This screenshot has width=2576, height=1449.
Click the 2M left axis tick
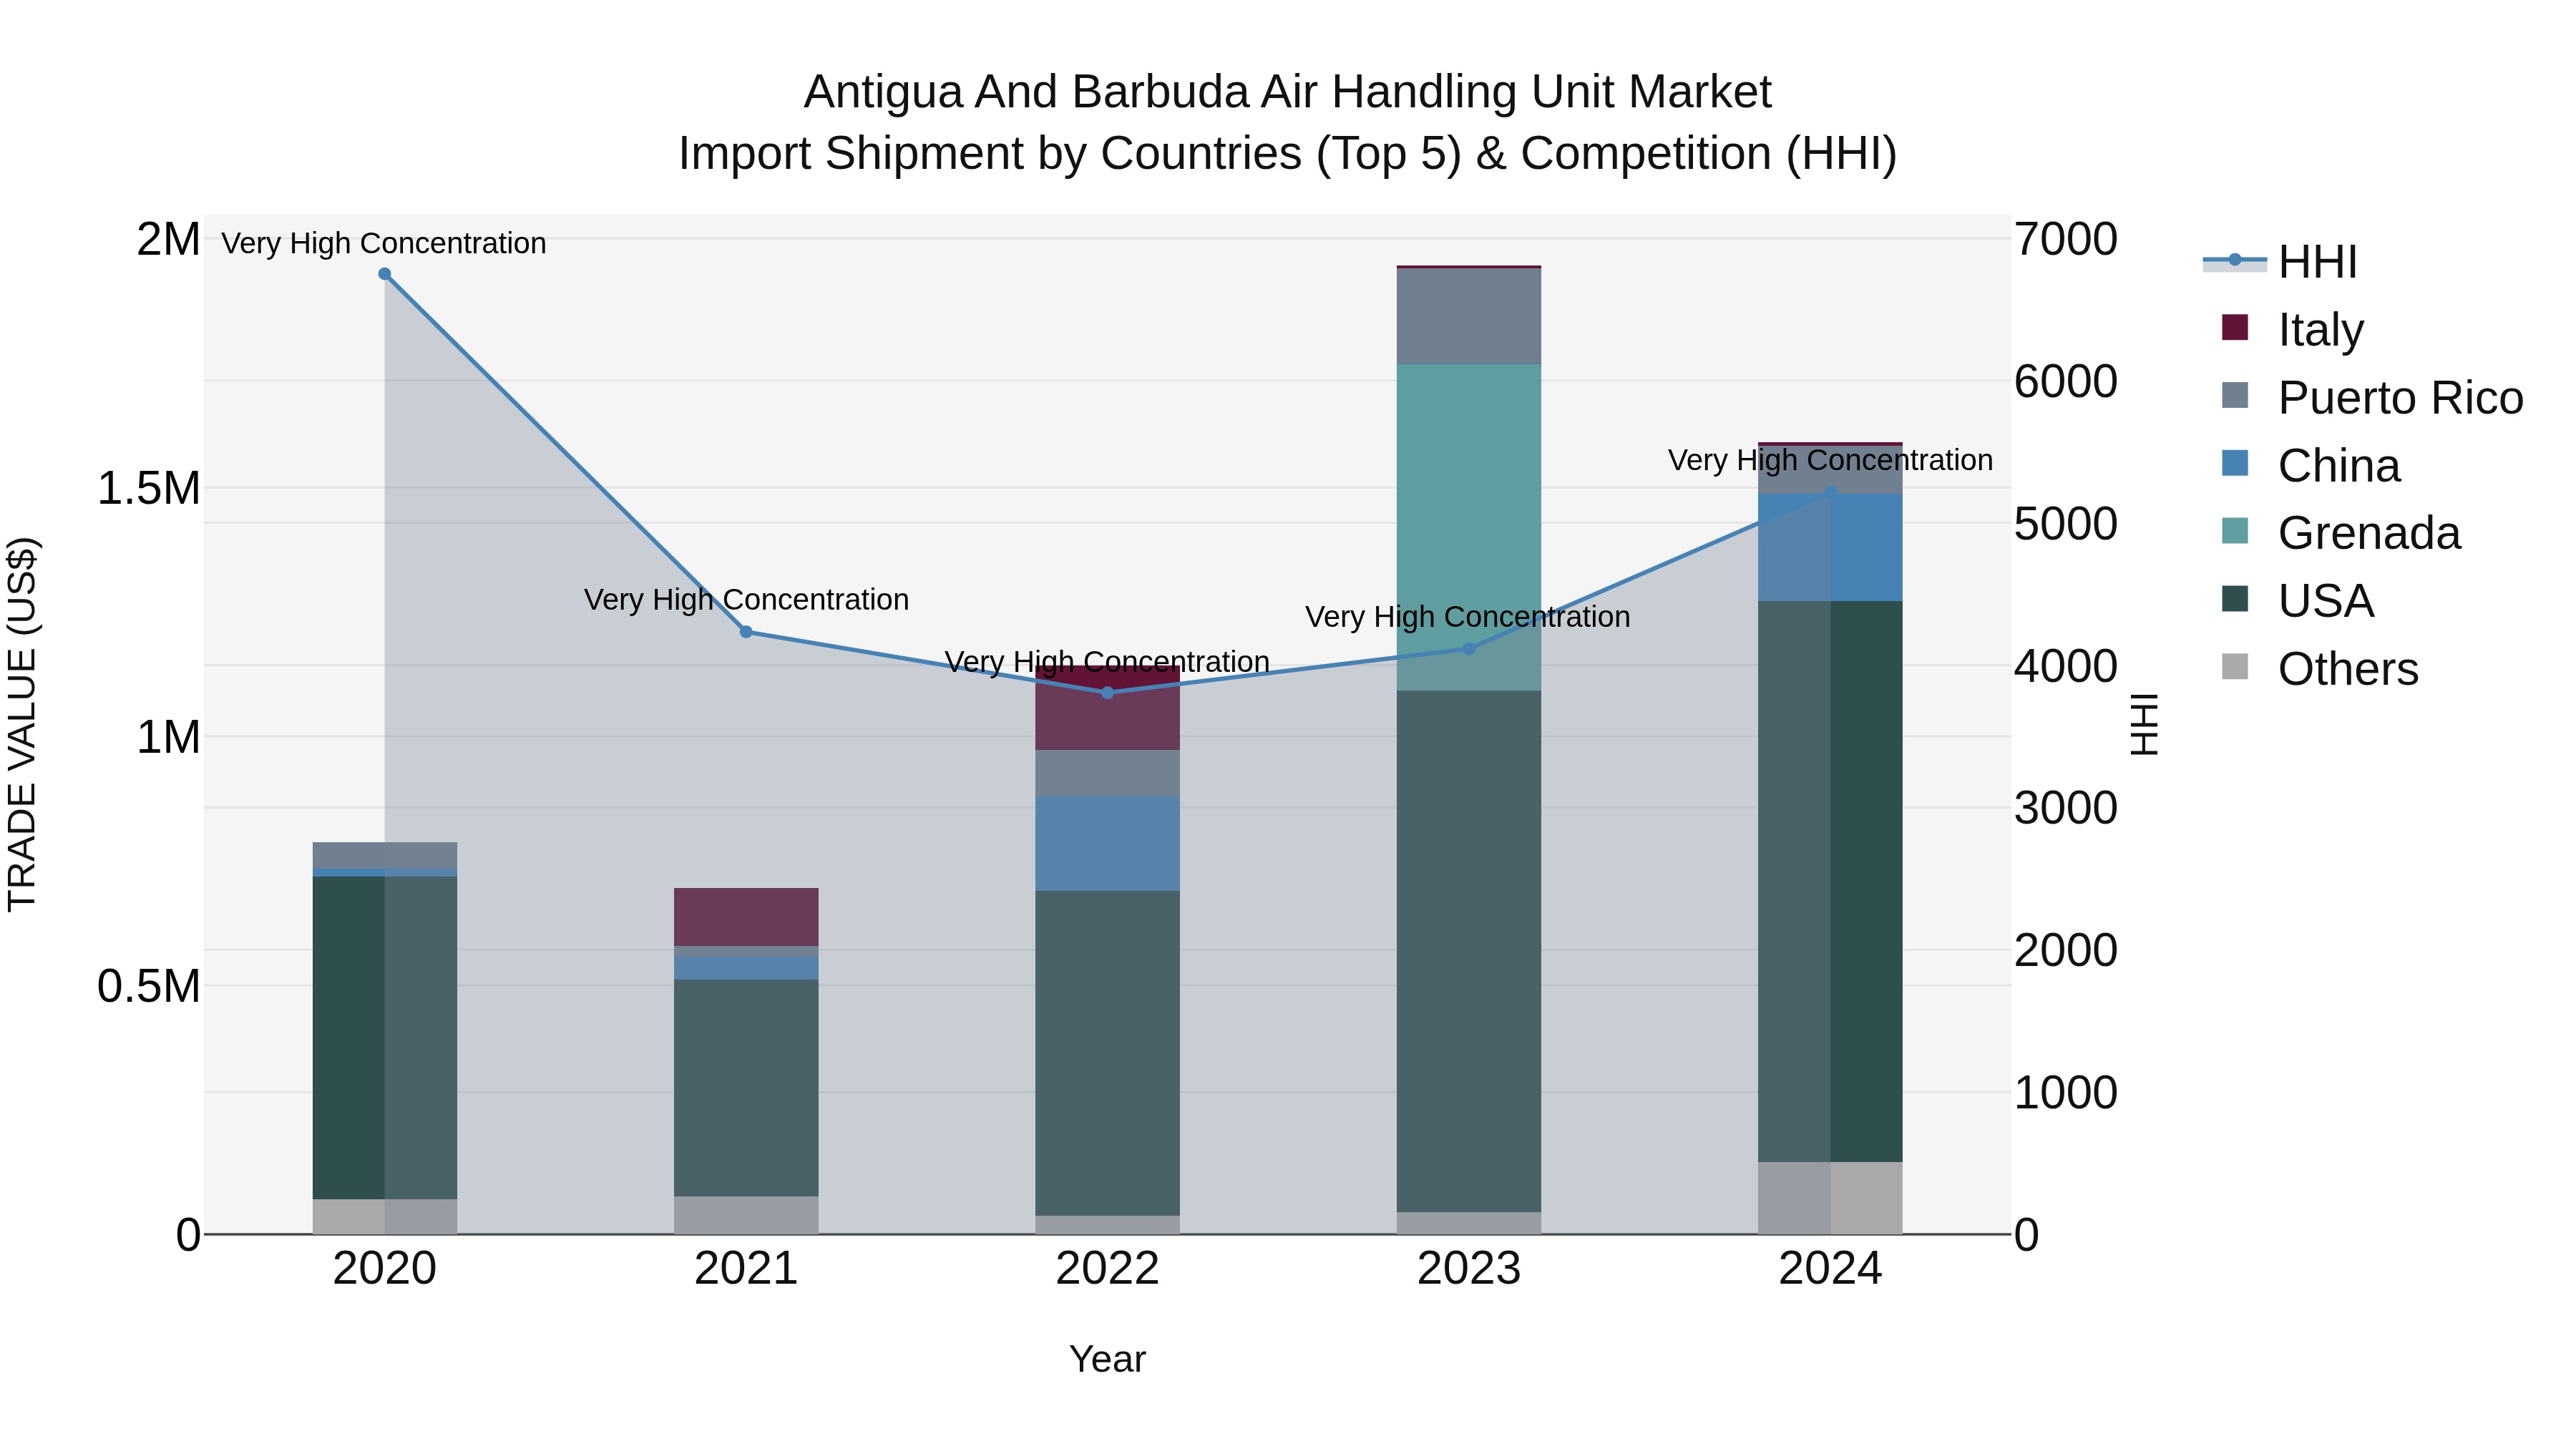pos(168,239)
